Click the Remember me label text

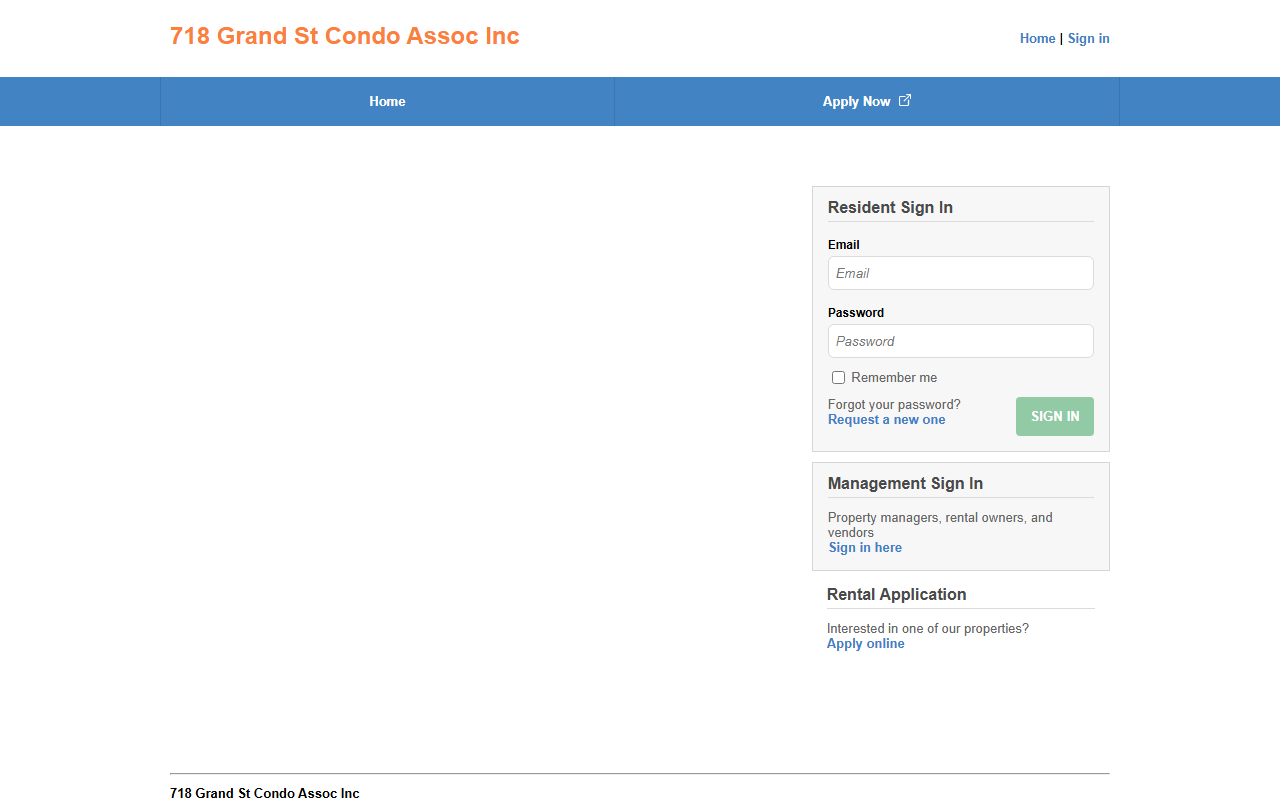[x=894, y=377]
